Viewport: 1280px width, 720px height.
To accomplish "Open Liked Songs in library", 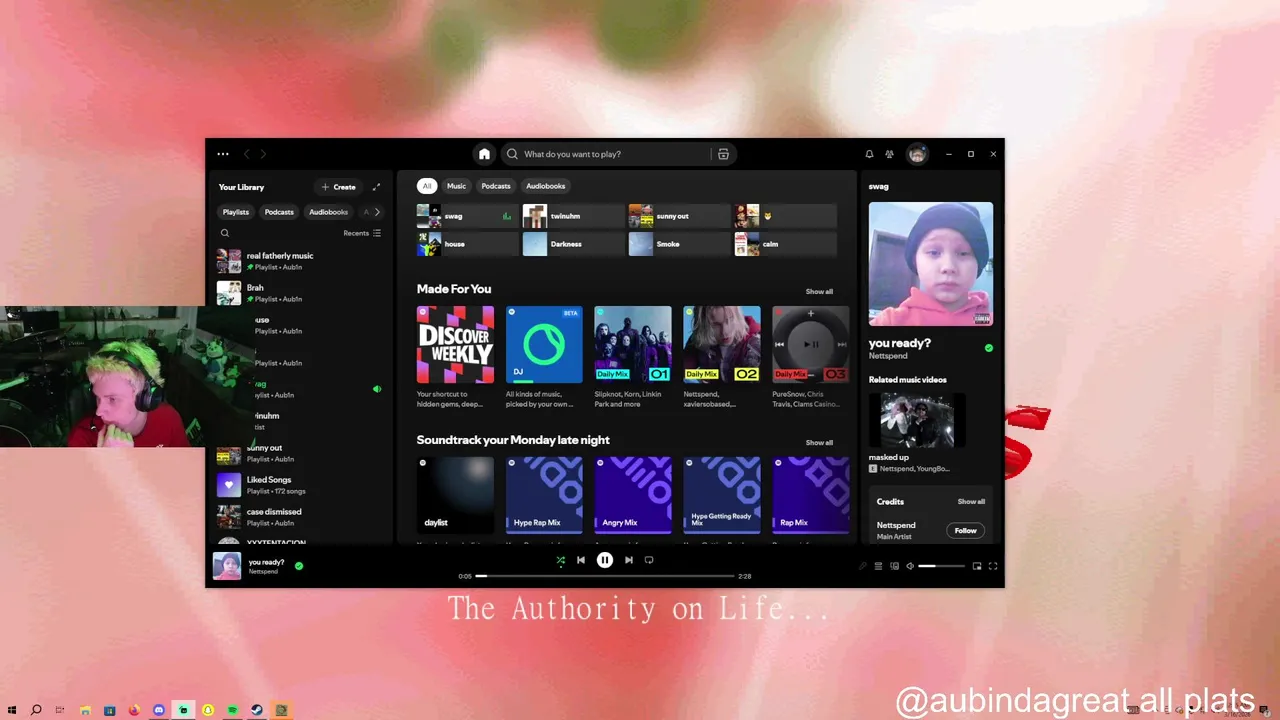I will (x=300, y=485).
